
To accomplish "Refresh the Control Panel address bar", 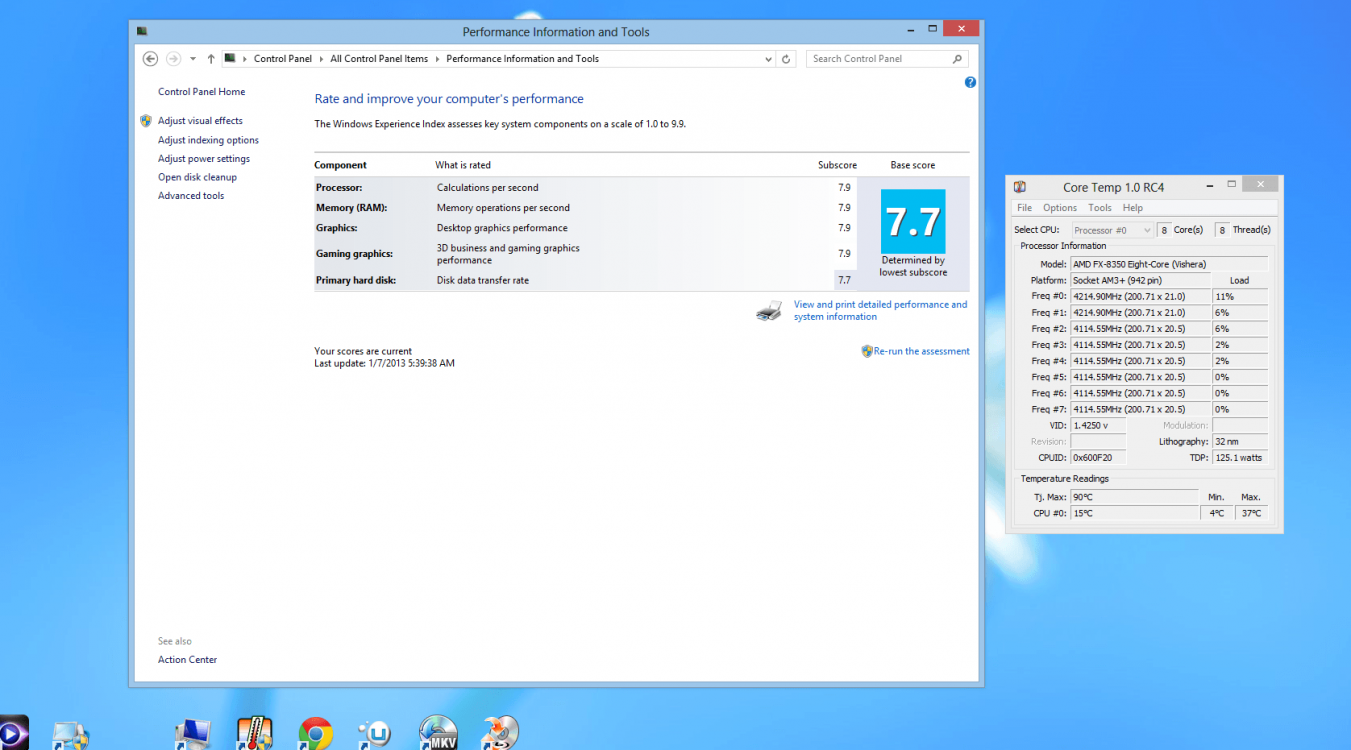I will point(786,59).
